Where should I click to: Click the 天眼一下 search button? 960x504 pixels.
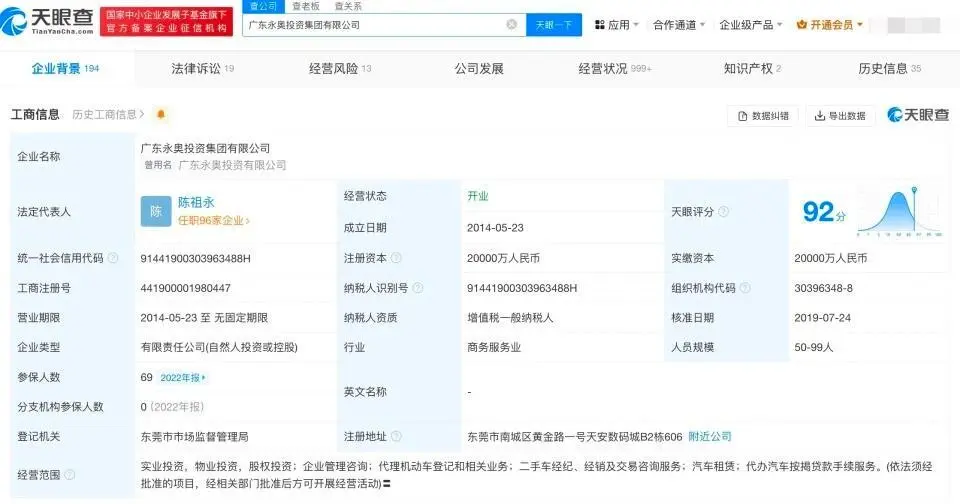pos(553,24)
